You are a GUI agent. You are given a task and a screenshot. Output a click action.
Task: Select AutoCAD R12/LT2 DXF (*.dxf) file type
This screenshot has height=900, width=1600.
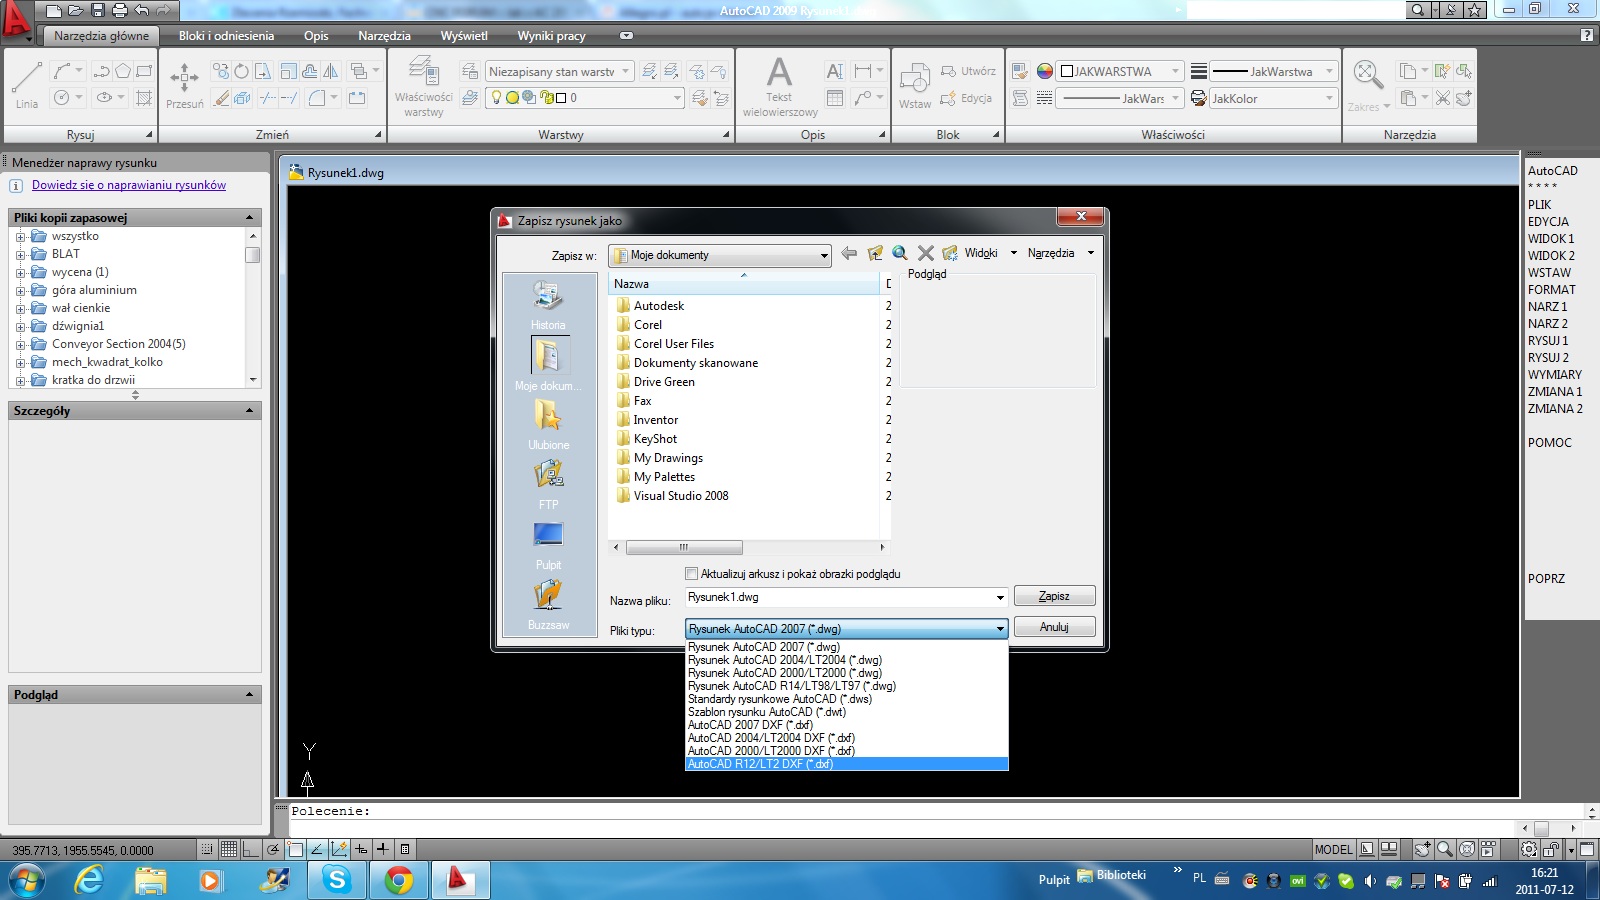coord(846,764)
